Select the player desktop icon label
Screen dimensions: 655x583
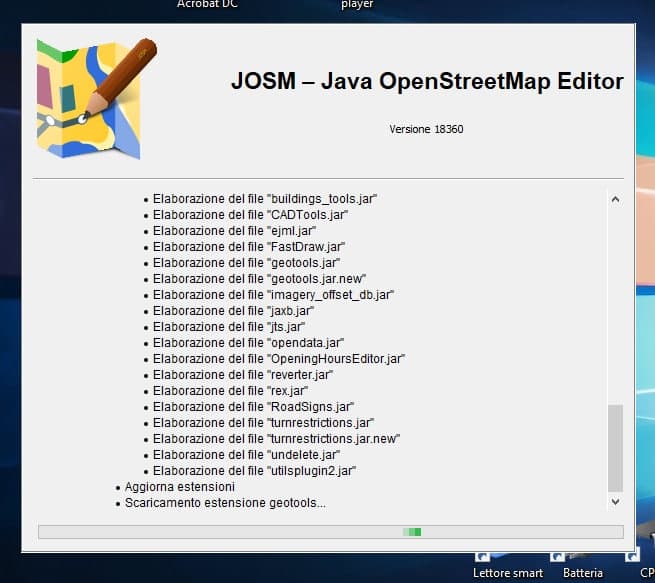357,5
